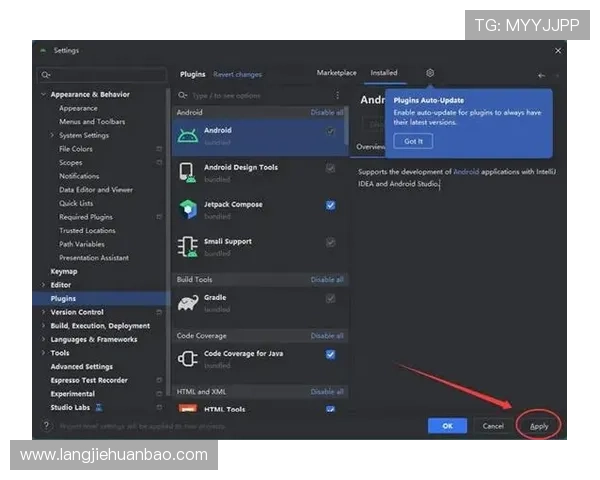Click the Gradle elephant icon

pyautogui.click(x=188, y=302)
